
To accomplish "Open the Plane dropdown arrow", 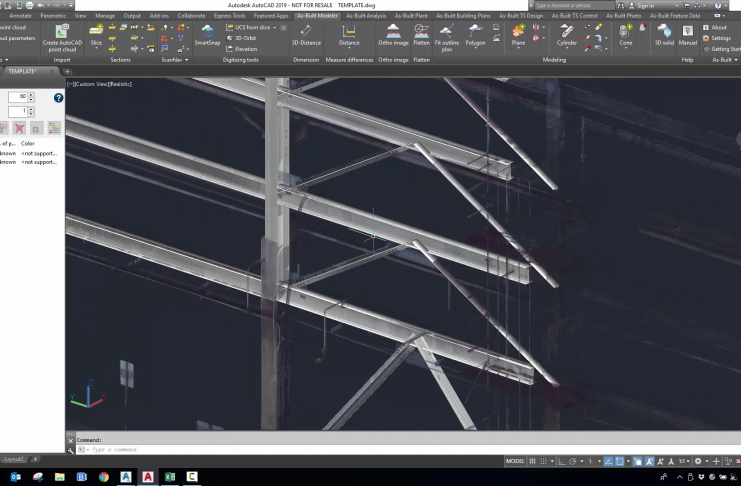I will tap(518, 50).
